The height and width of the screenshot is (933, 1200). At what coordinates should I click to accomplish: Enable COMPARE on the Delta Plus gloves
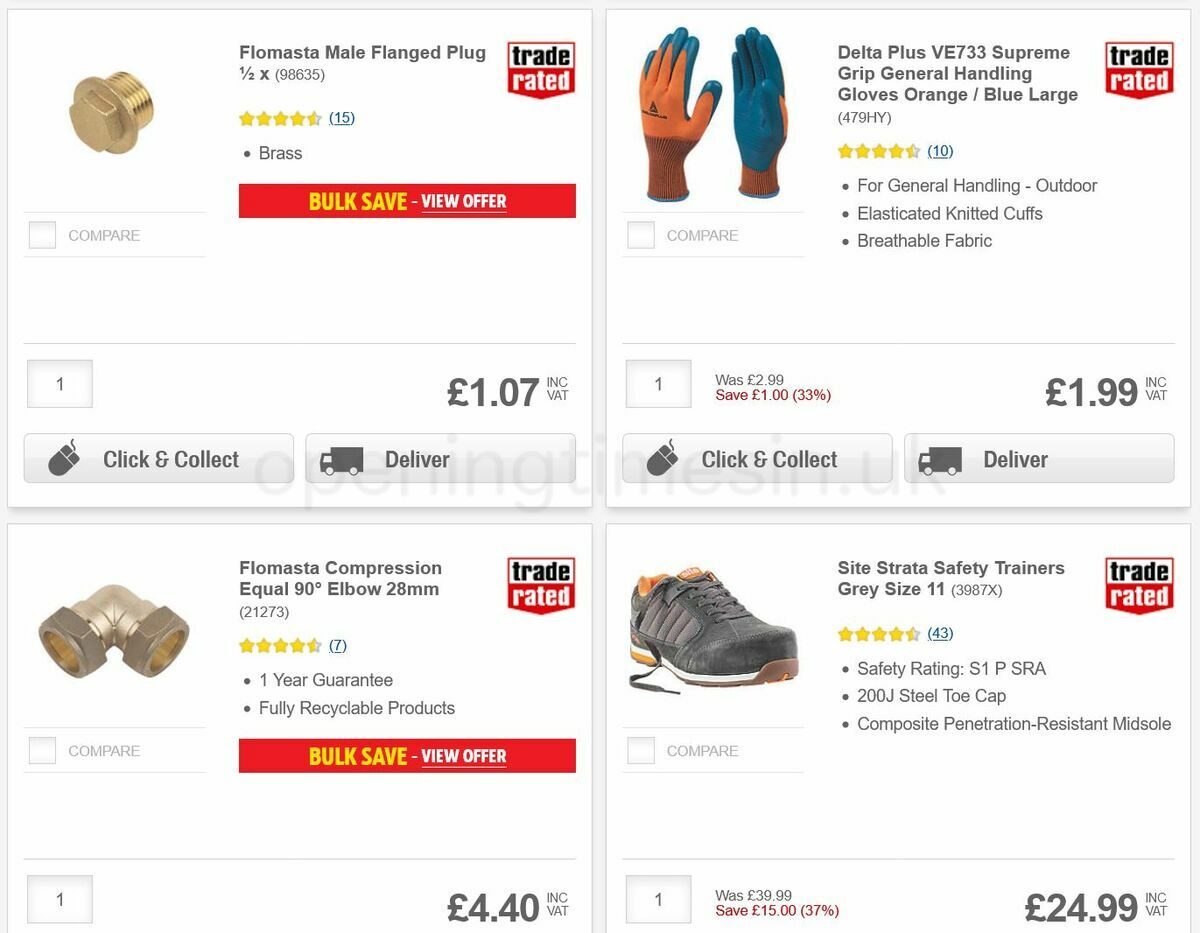640,234
